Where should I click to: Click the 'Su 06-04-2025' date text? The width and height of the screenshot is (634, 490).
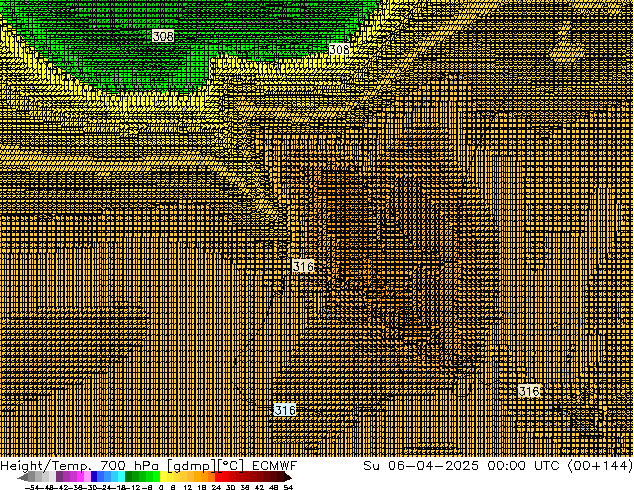point(421,466)
